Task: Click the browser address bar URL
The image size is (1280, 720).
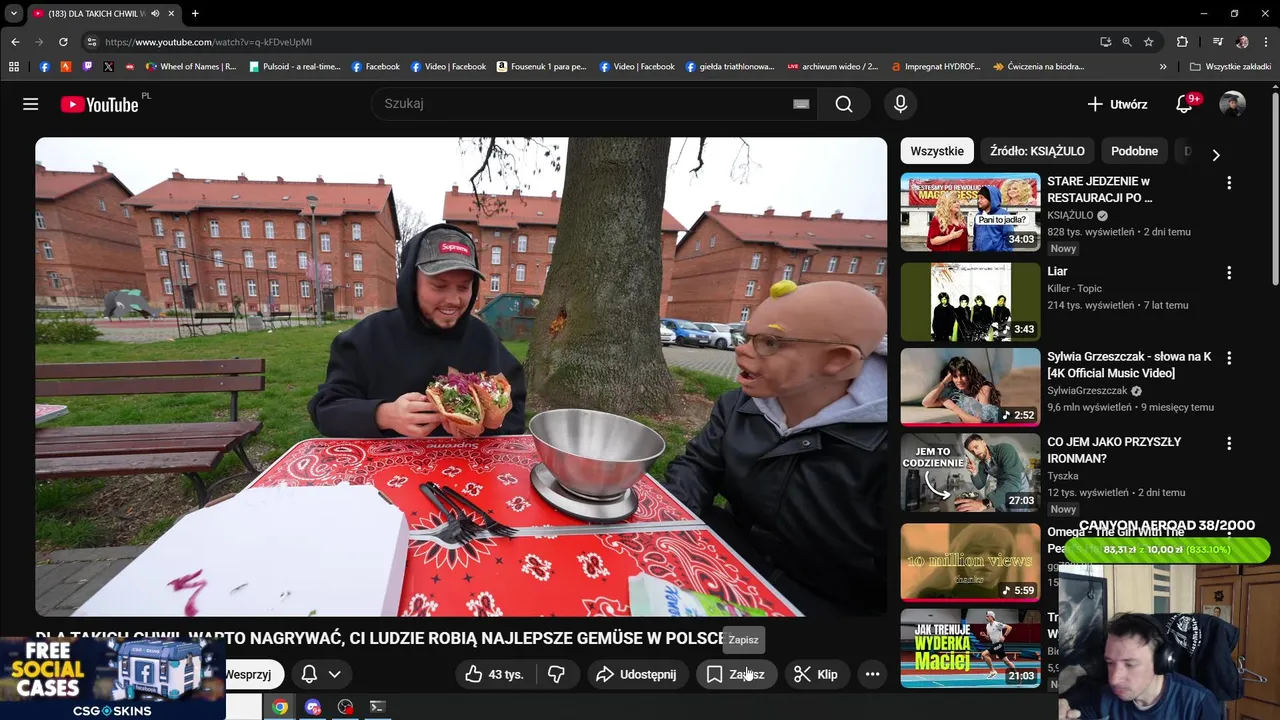Action: coord(208,42)
